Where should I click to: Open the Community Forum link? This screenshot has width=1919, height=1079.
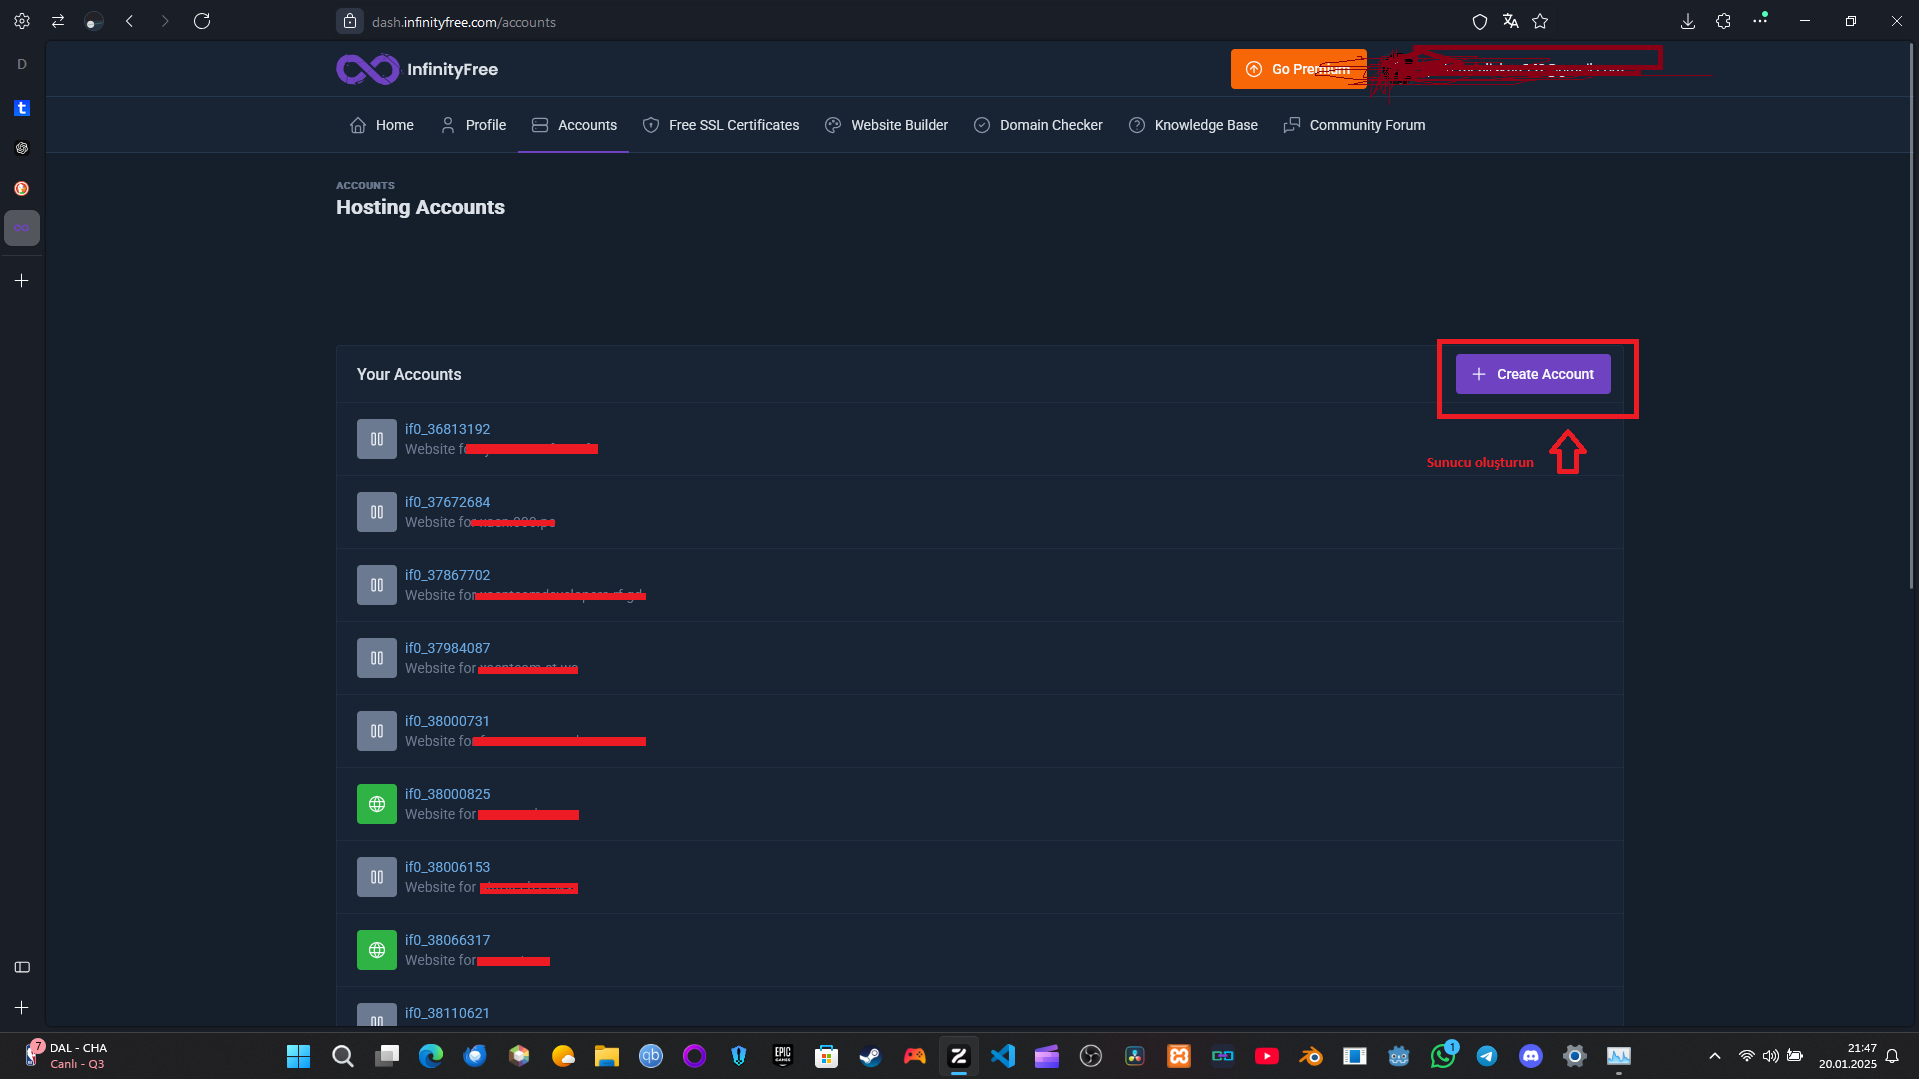[1355, 125]
